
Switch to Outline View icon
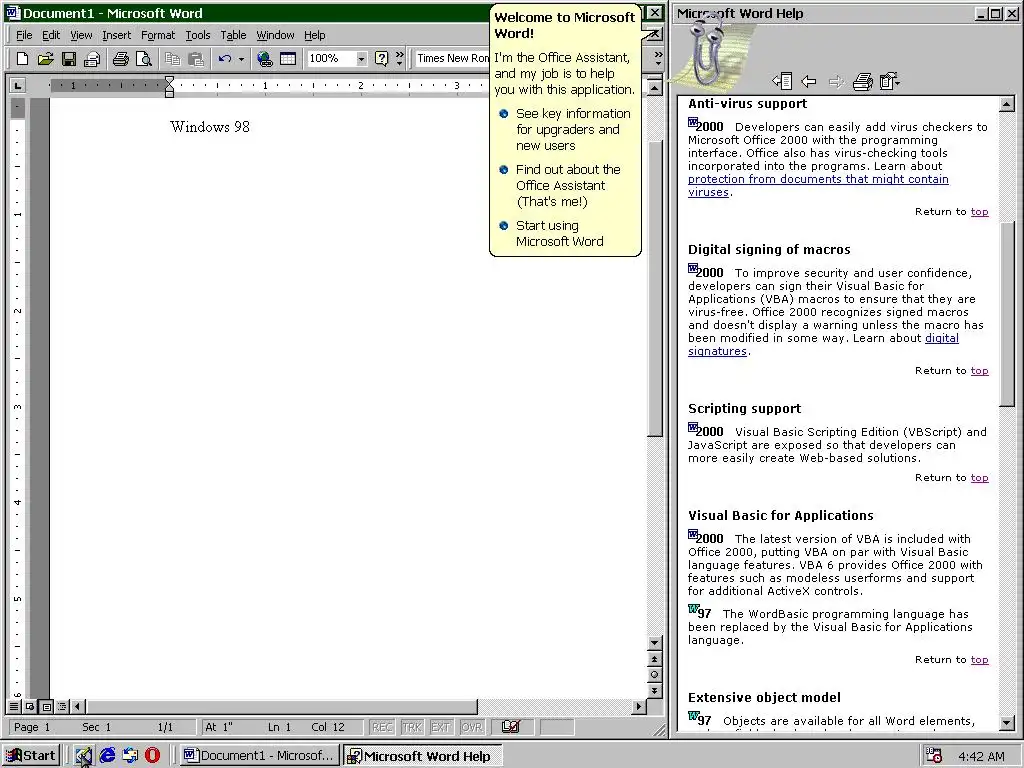click(62, 706)
